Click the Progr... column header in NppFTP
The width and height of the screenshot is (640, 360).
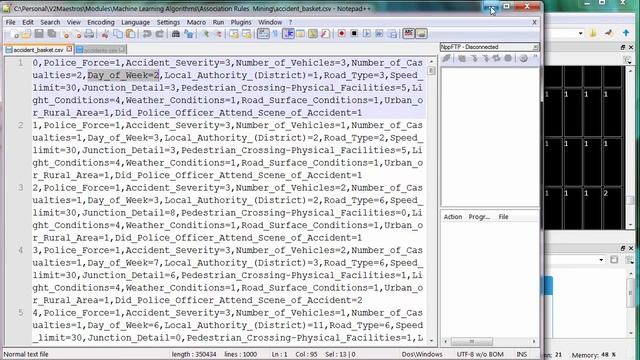point(479,217)
